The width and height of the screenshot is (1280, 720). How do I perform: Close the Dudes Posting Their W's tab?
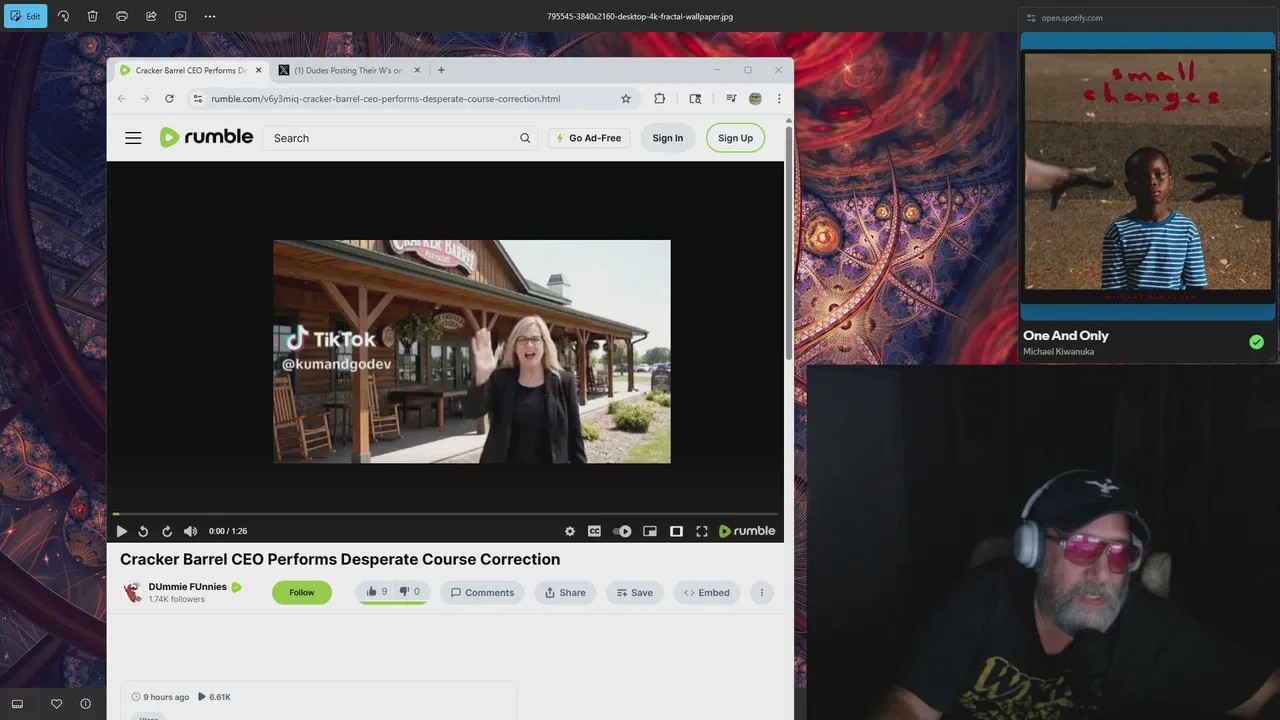tap(417, 70)
